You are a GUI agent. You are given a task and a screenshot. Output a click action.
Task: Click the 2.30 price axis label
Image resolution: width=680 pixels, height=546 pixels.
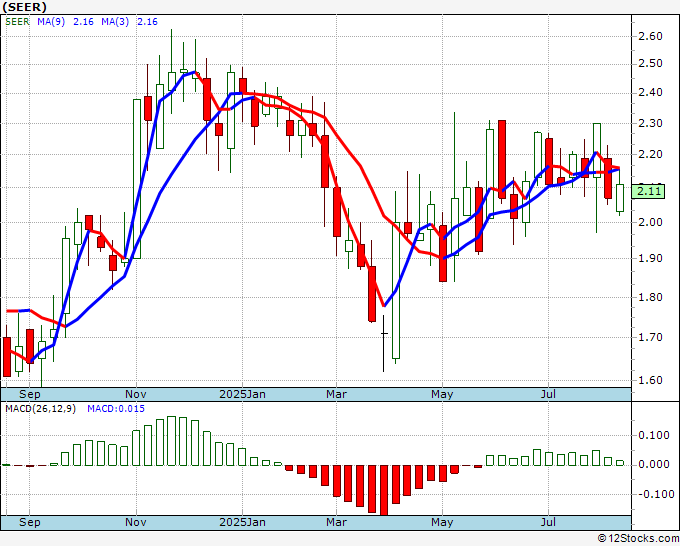point(651,123)
